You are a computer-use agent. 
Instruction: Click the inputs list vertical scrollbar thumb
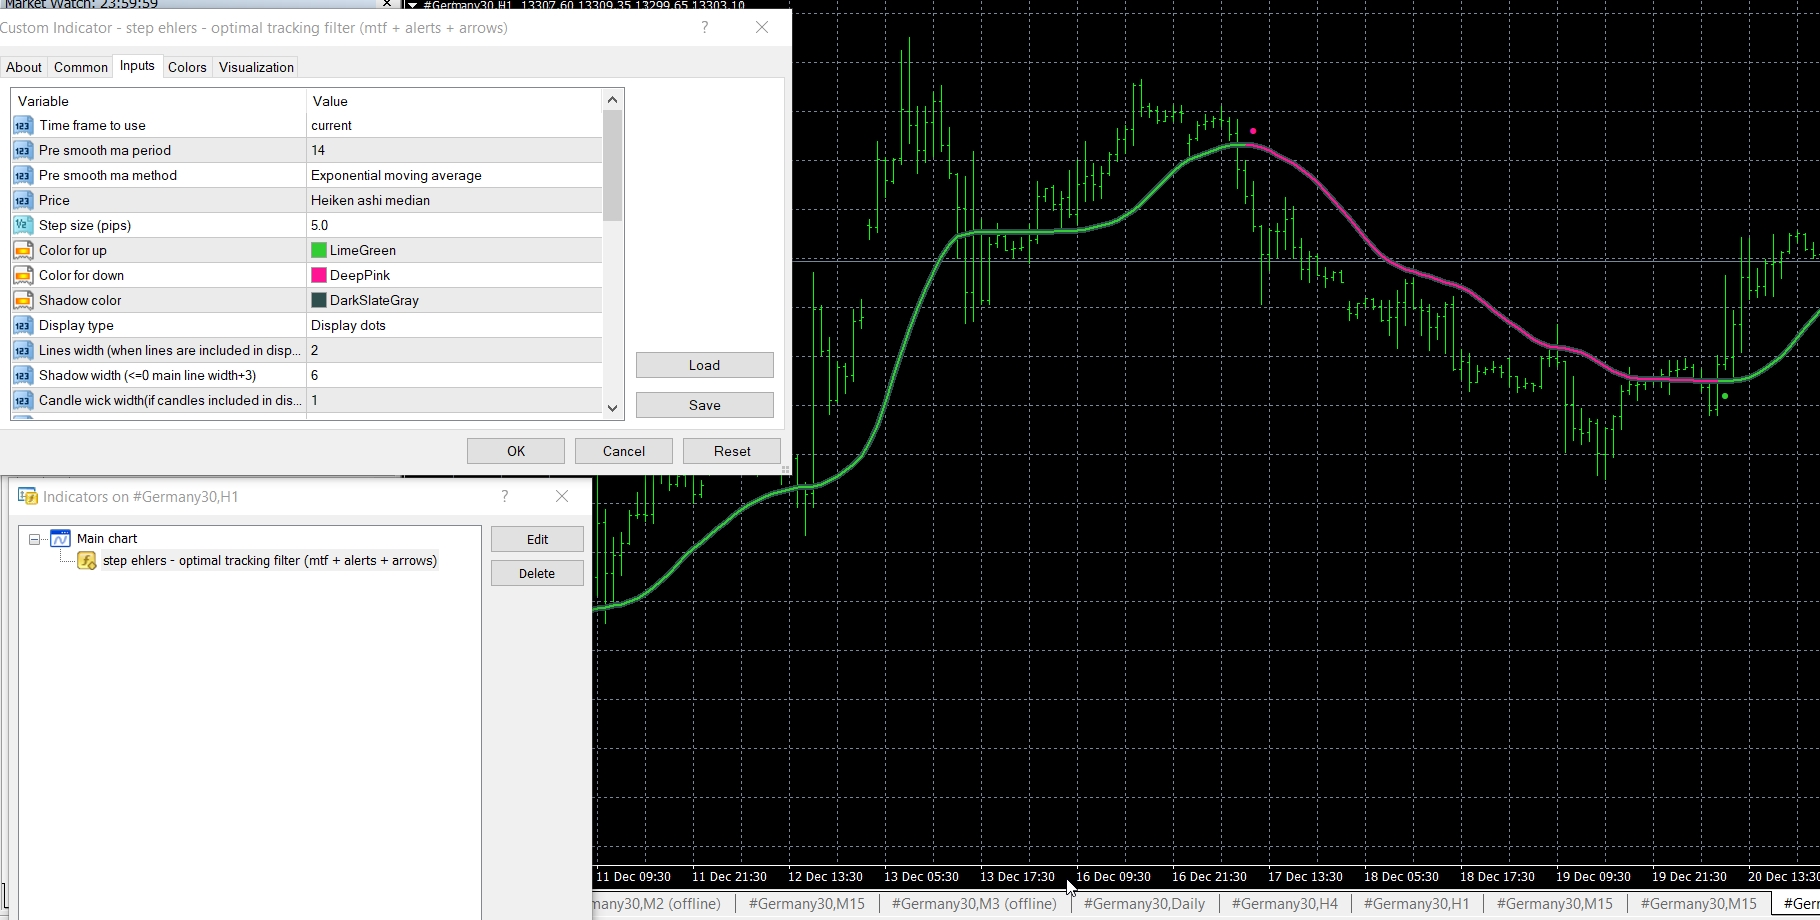[x=613, y=165]
